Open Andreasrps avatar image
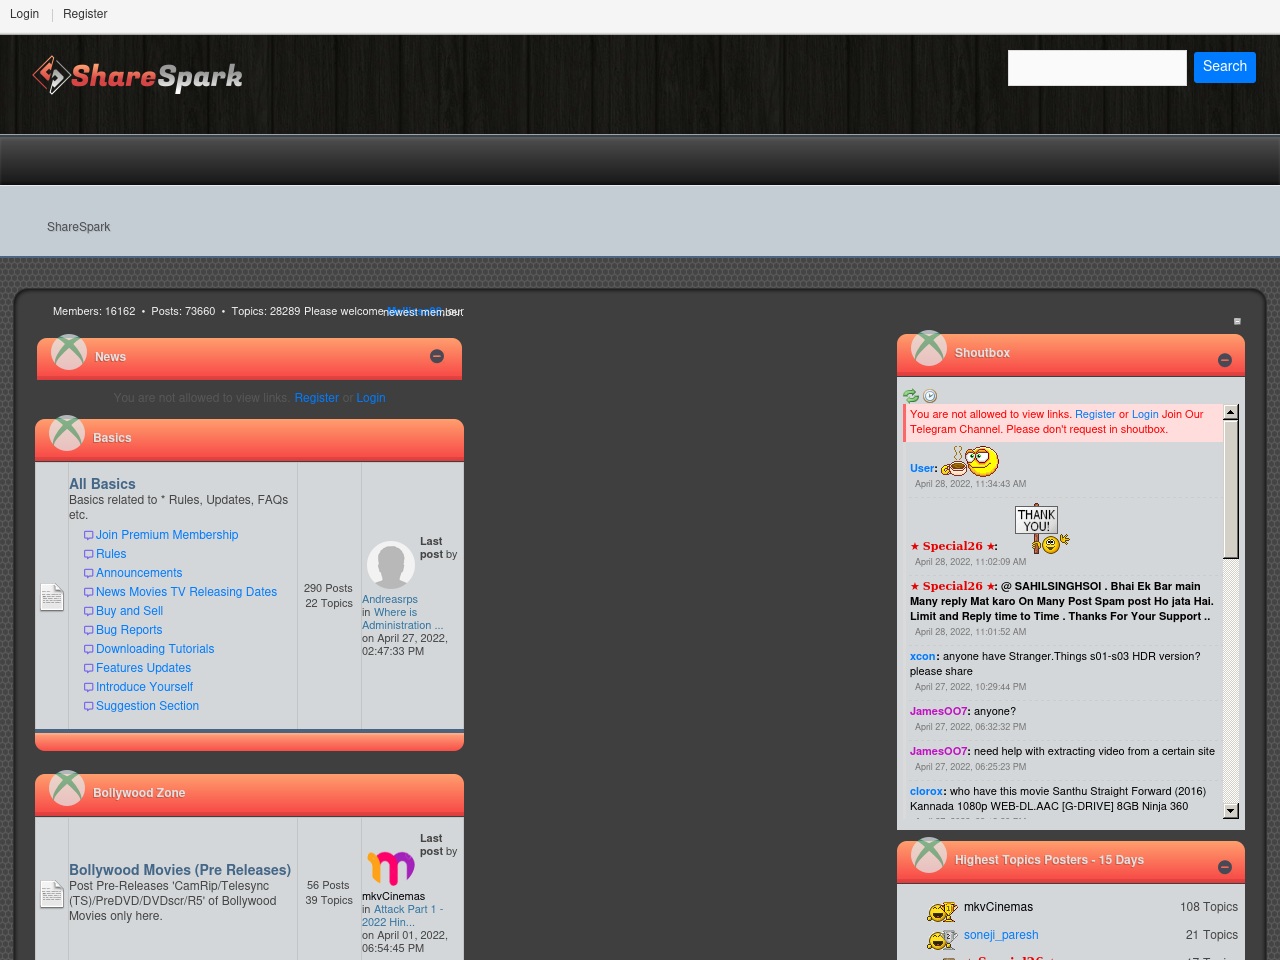Viewport: 1280px width, 960px height. point(391,565)
